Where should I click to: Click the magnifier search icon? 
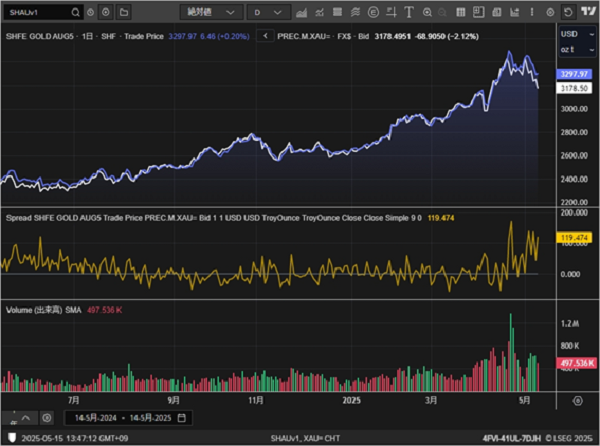pos(75,13)
